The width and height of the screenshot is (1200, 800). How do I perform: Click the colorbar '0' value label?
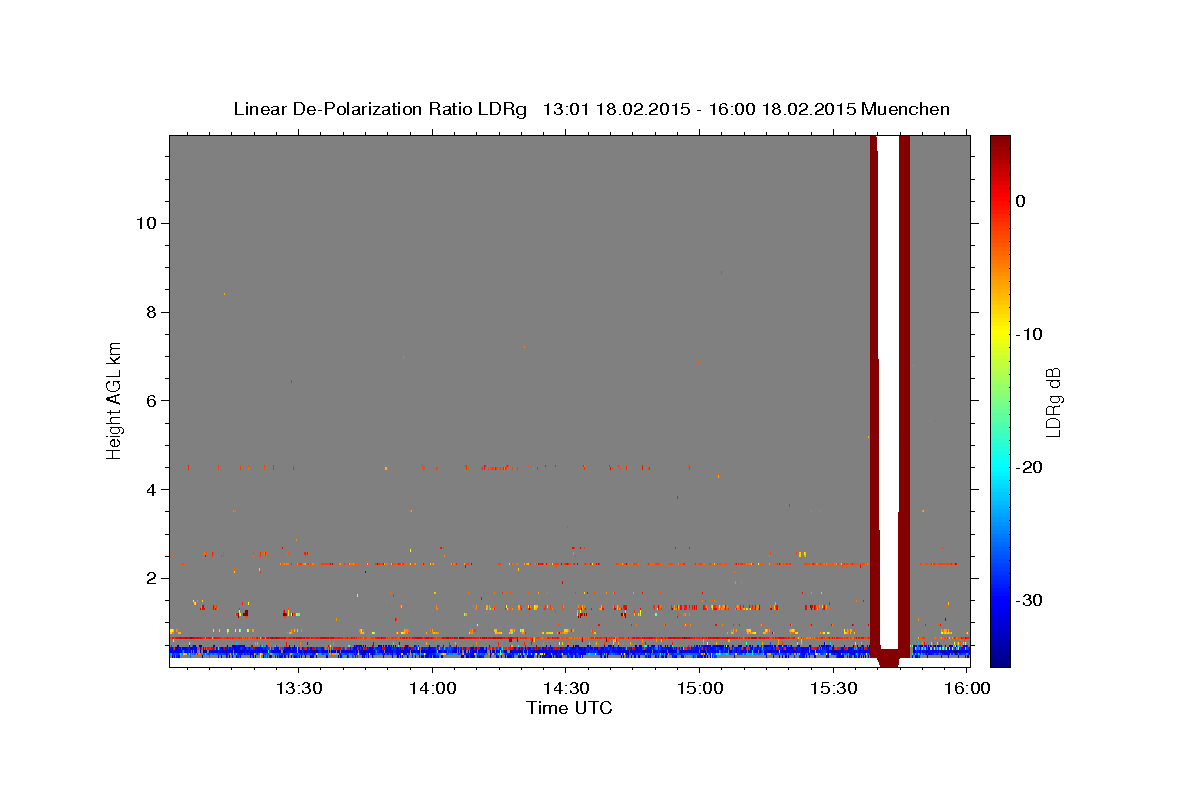pos(1020,201)
